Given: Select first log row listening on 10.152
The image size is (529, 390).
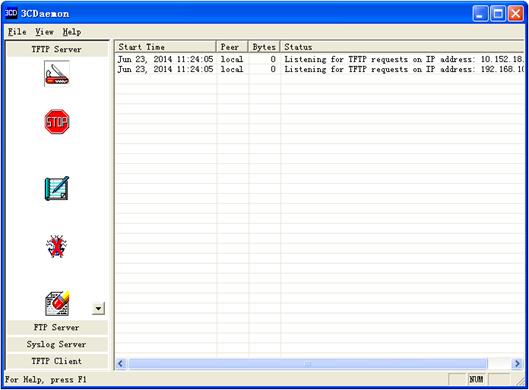Looking at the screenshot, I should [x=319, y=59].
